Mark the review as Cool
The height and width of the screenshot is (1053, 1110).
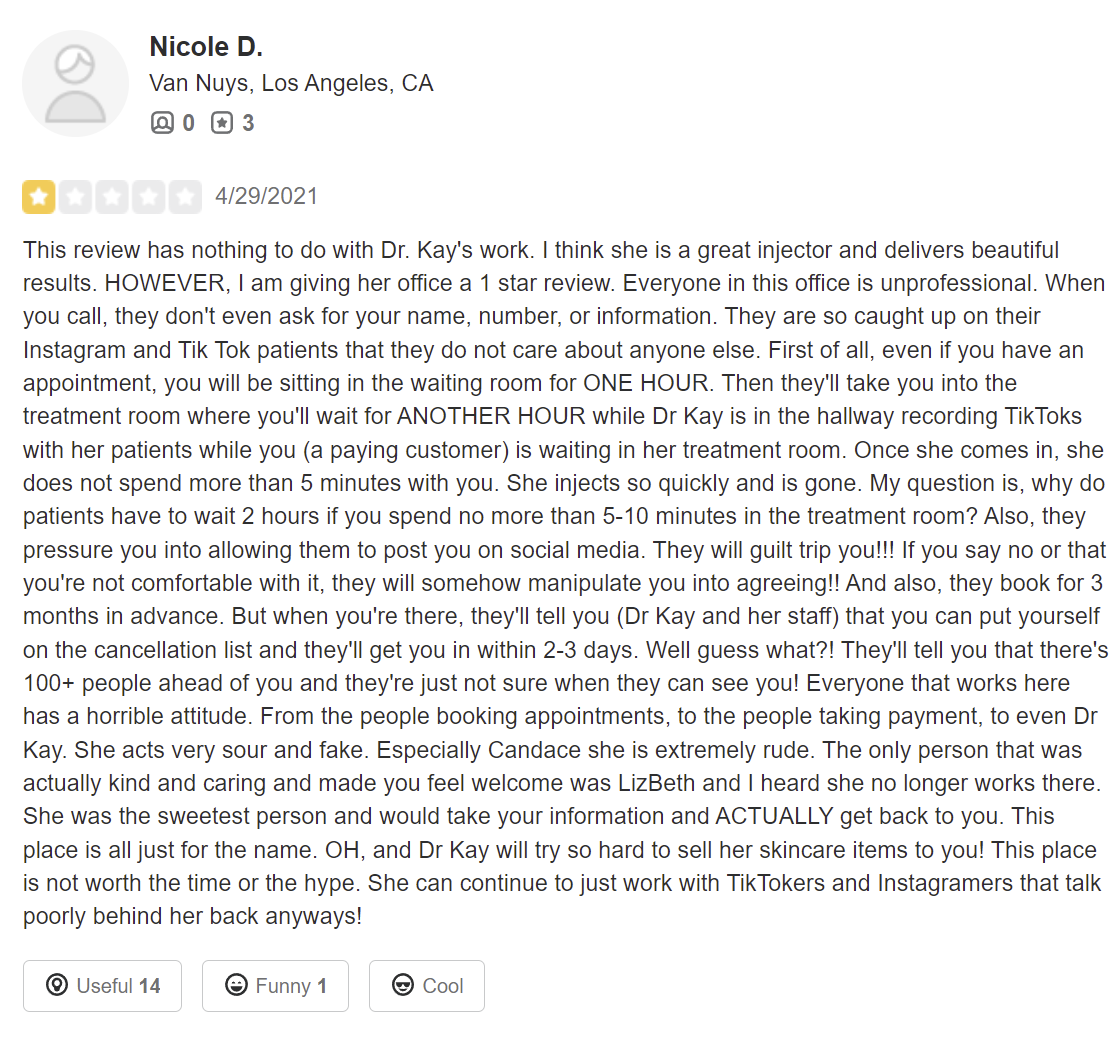427,986
